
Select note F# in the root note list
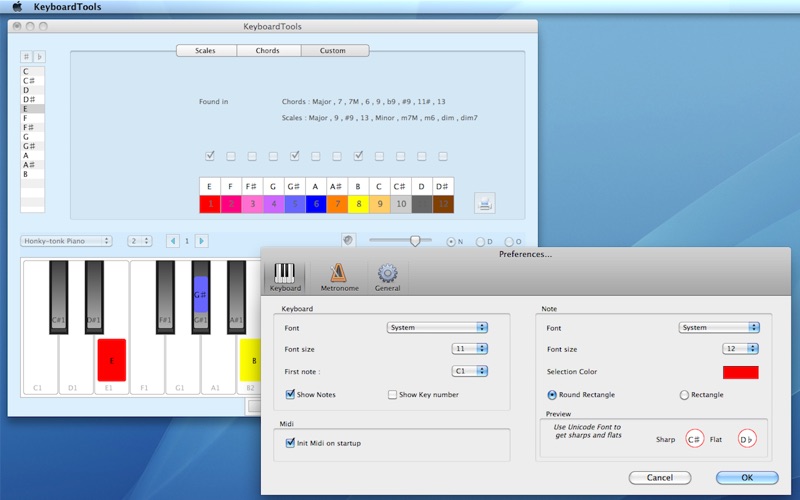(x=32, y=128)
